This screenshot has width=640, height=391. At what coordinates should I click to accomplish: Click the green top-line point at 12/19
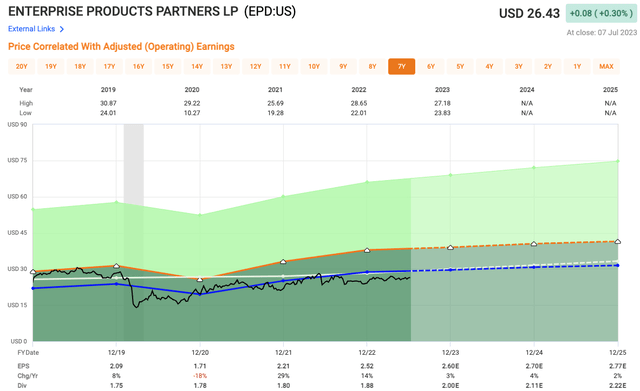(116, 202)
